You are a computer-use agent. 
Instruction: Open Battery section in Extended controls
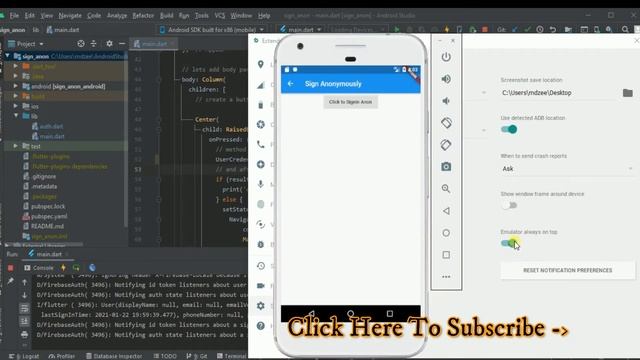pyautogui.click(x=261, y=105)
